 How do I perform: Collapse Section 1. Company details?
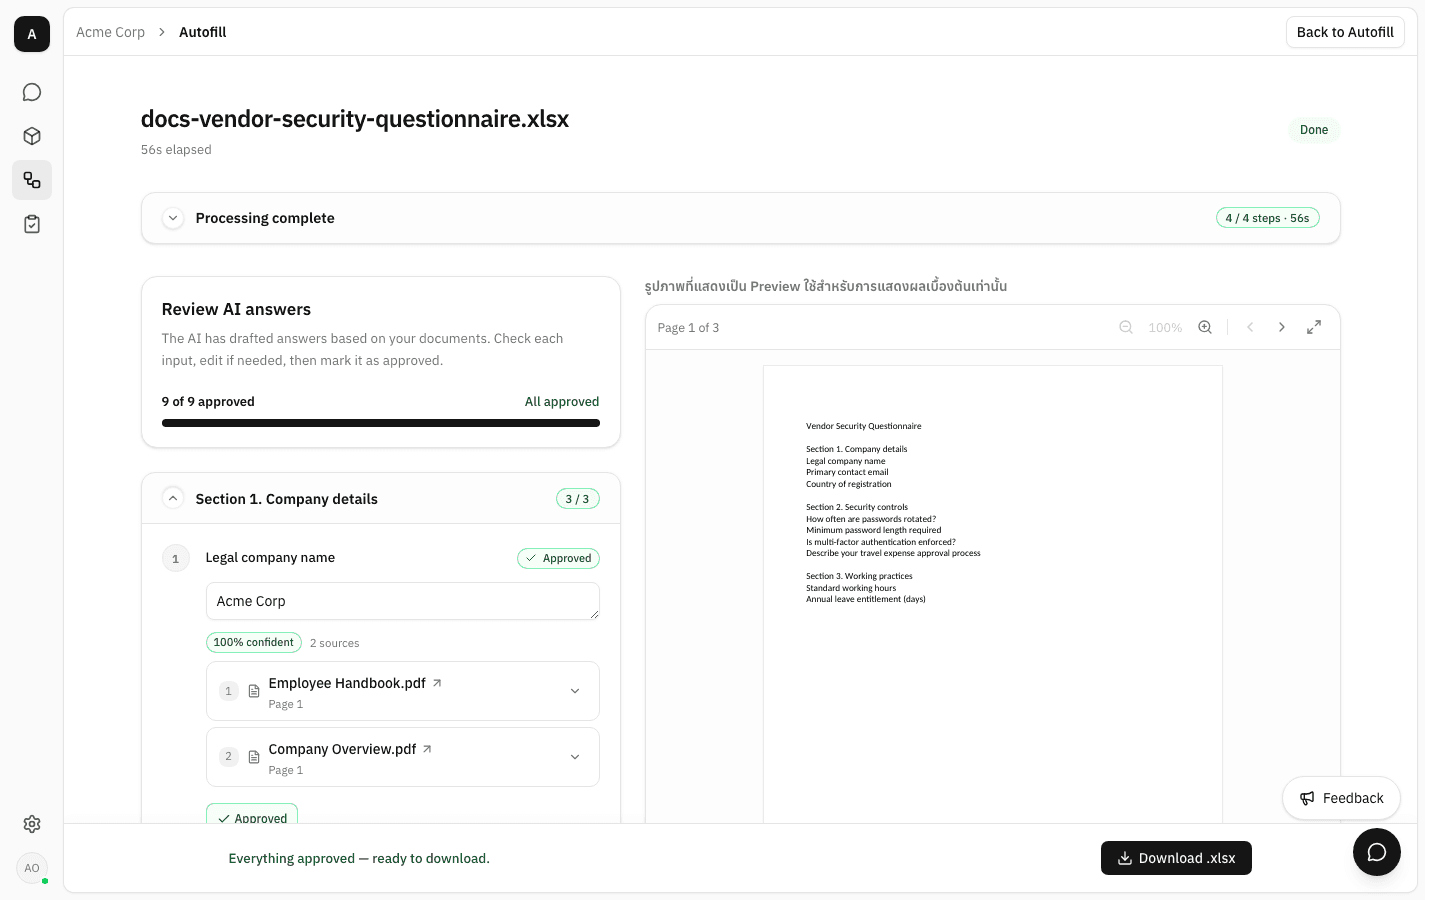tap(173, 498)
